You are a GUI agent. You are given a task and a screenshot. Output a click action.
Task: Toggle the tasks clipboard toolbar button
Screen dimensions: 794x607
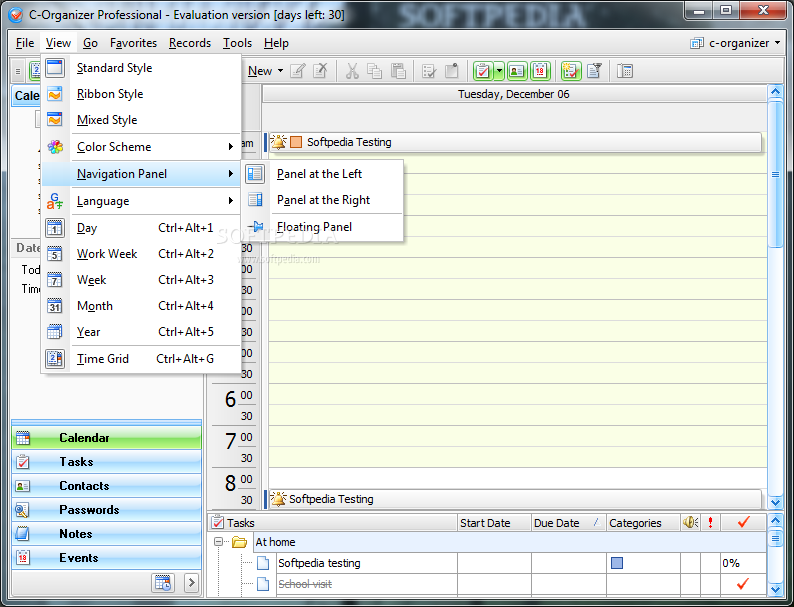click(483, 71)
